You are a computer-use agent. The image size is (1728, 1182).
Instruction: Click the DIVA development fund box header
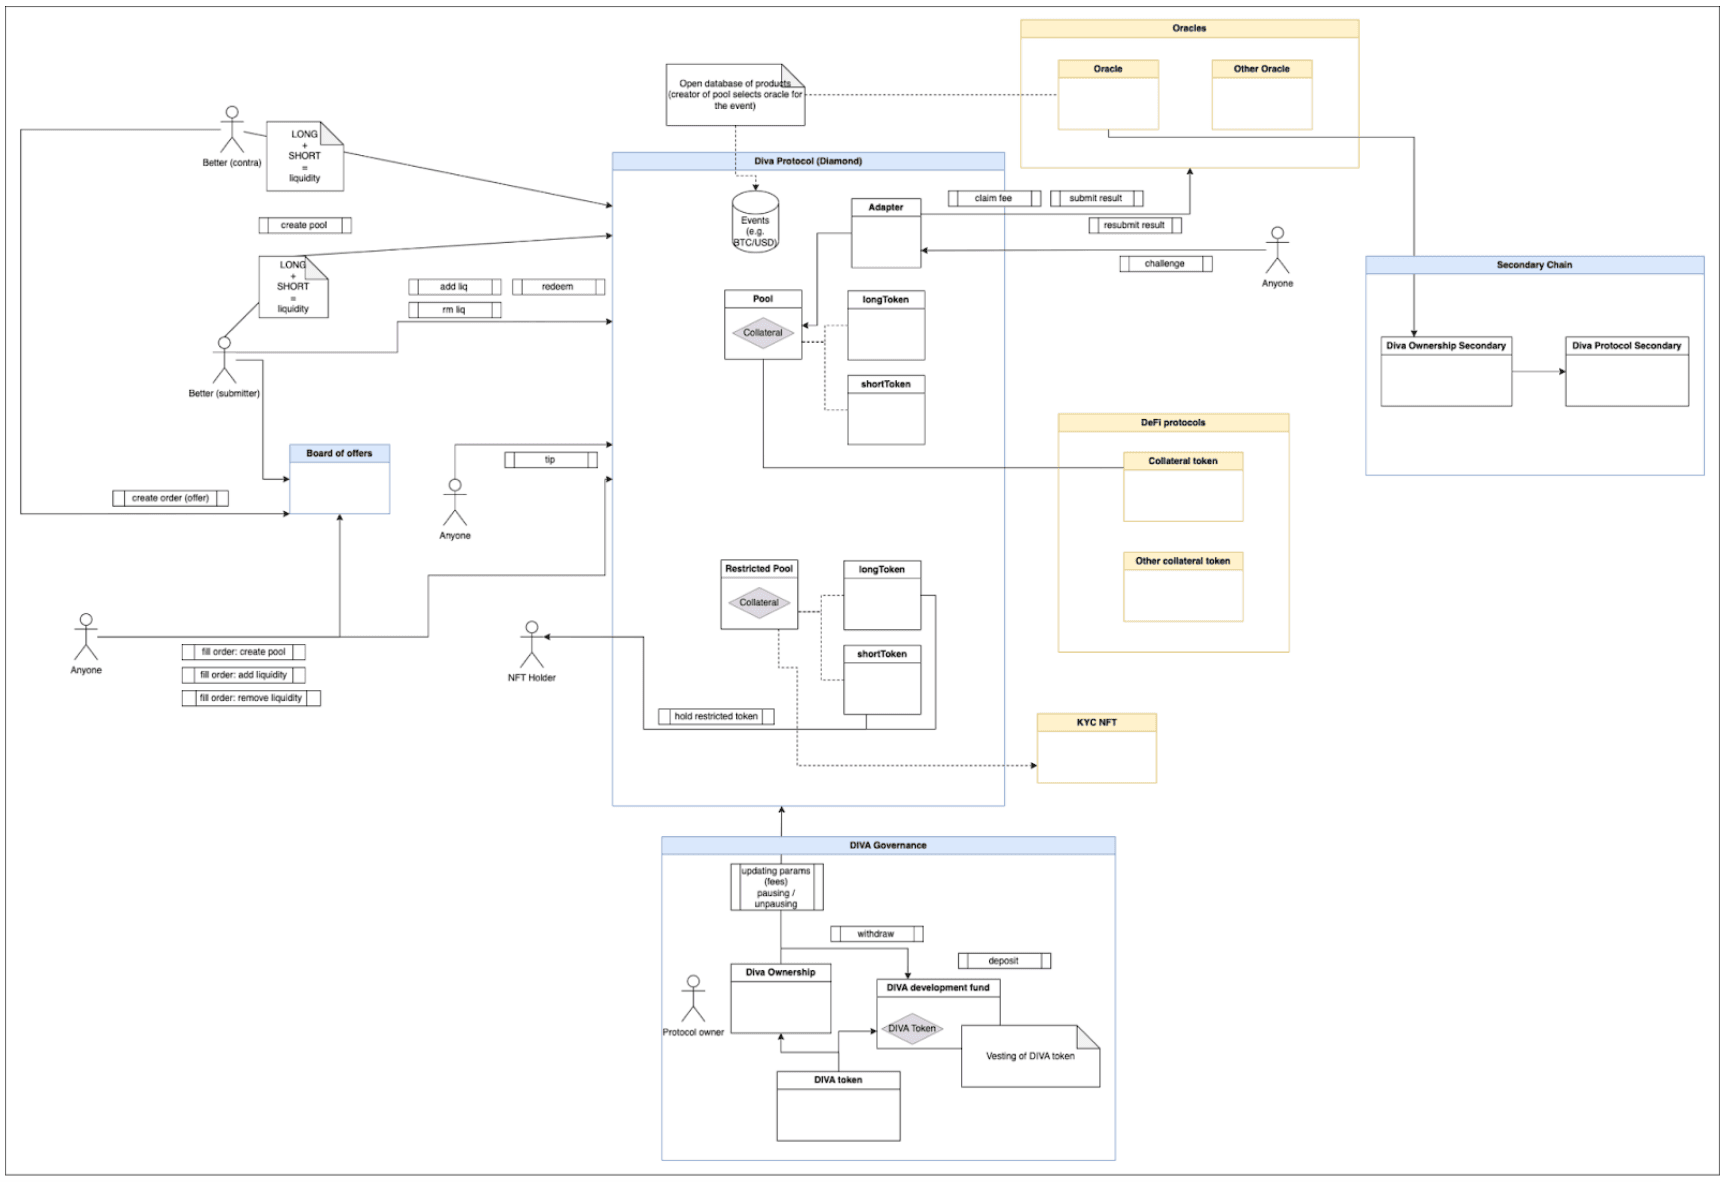pyautogui.click(x=938, y=988)
